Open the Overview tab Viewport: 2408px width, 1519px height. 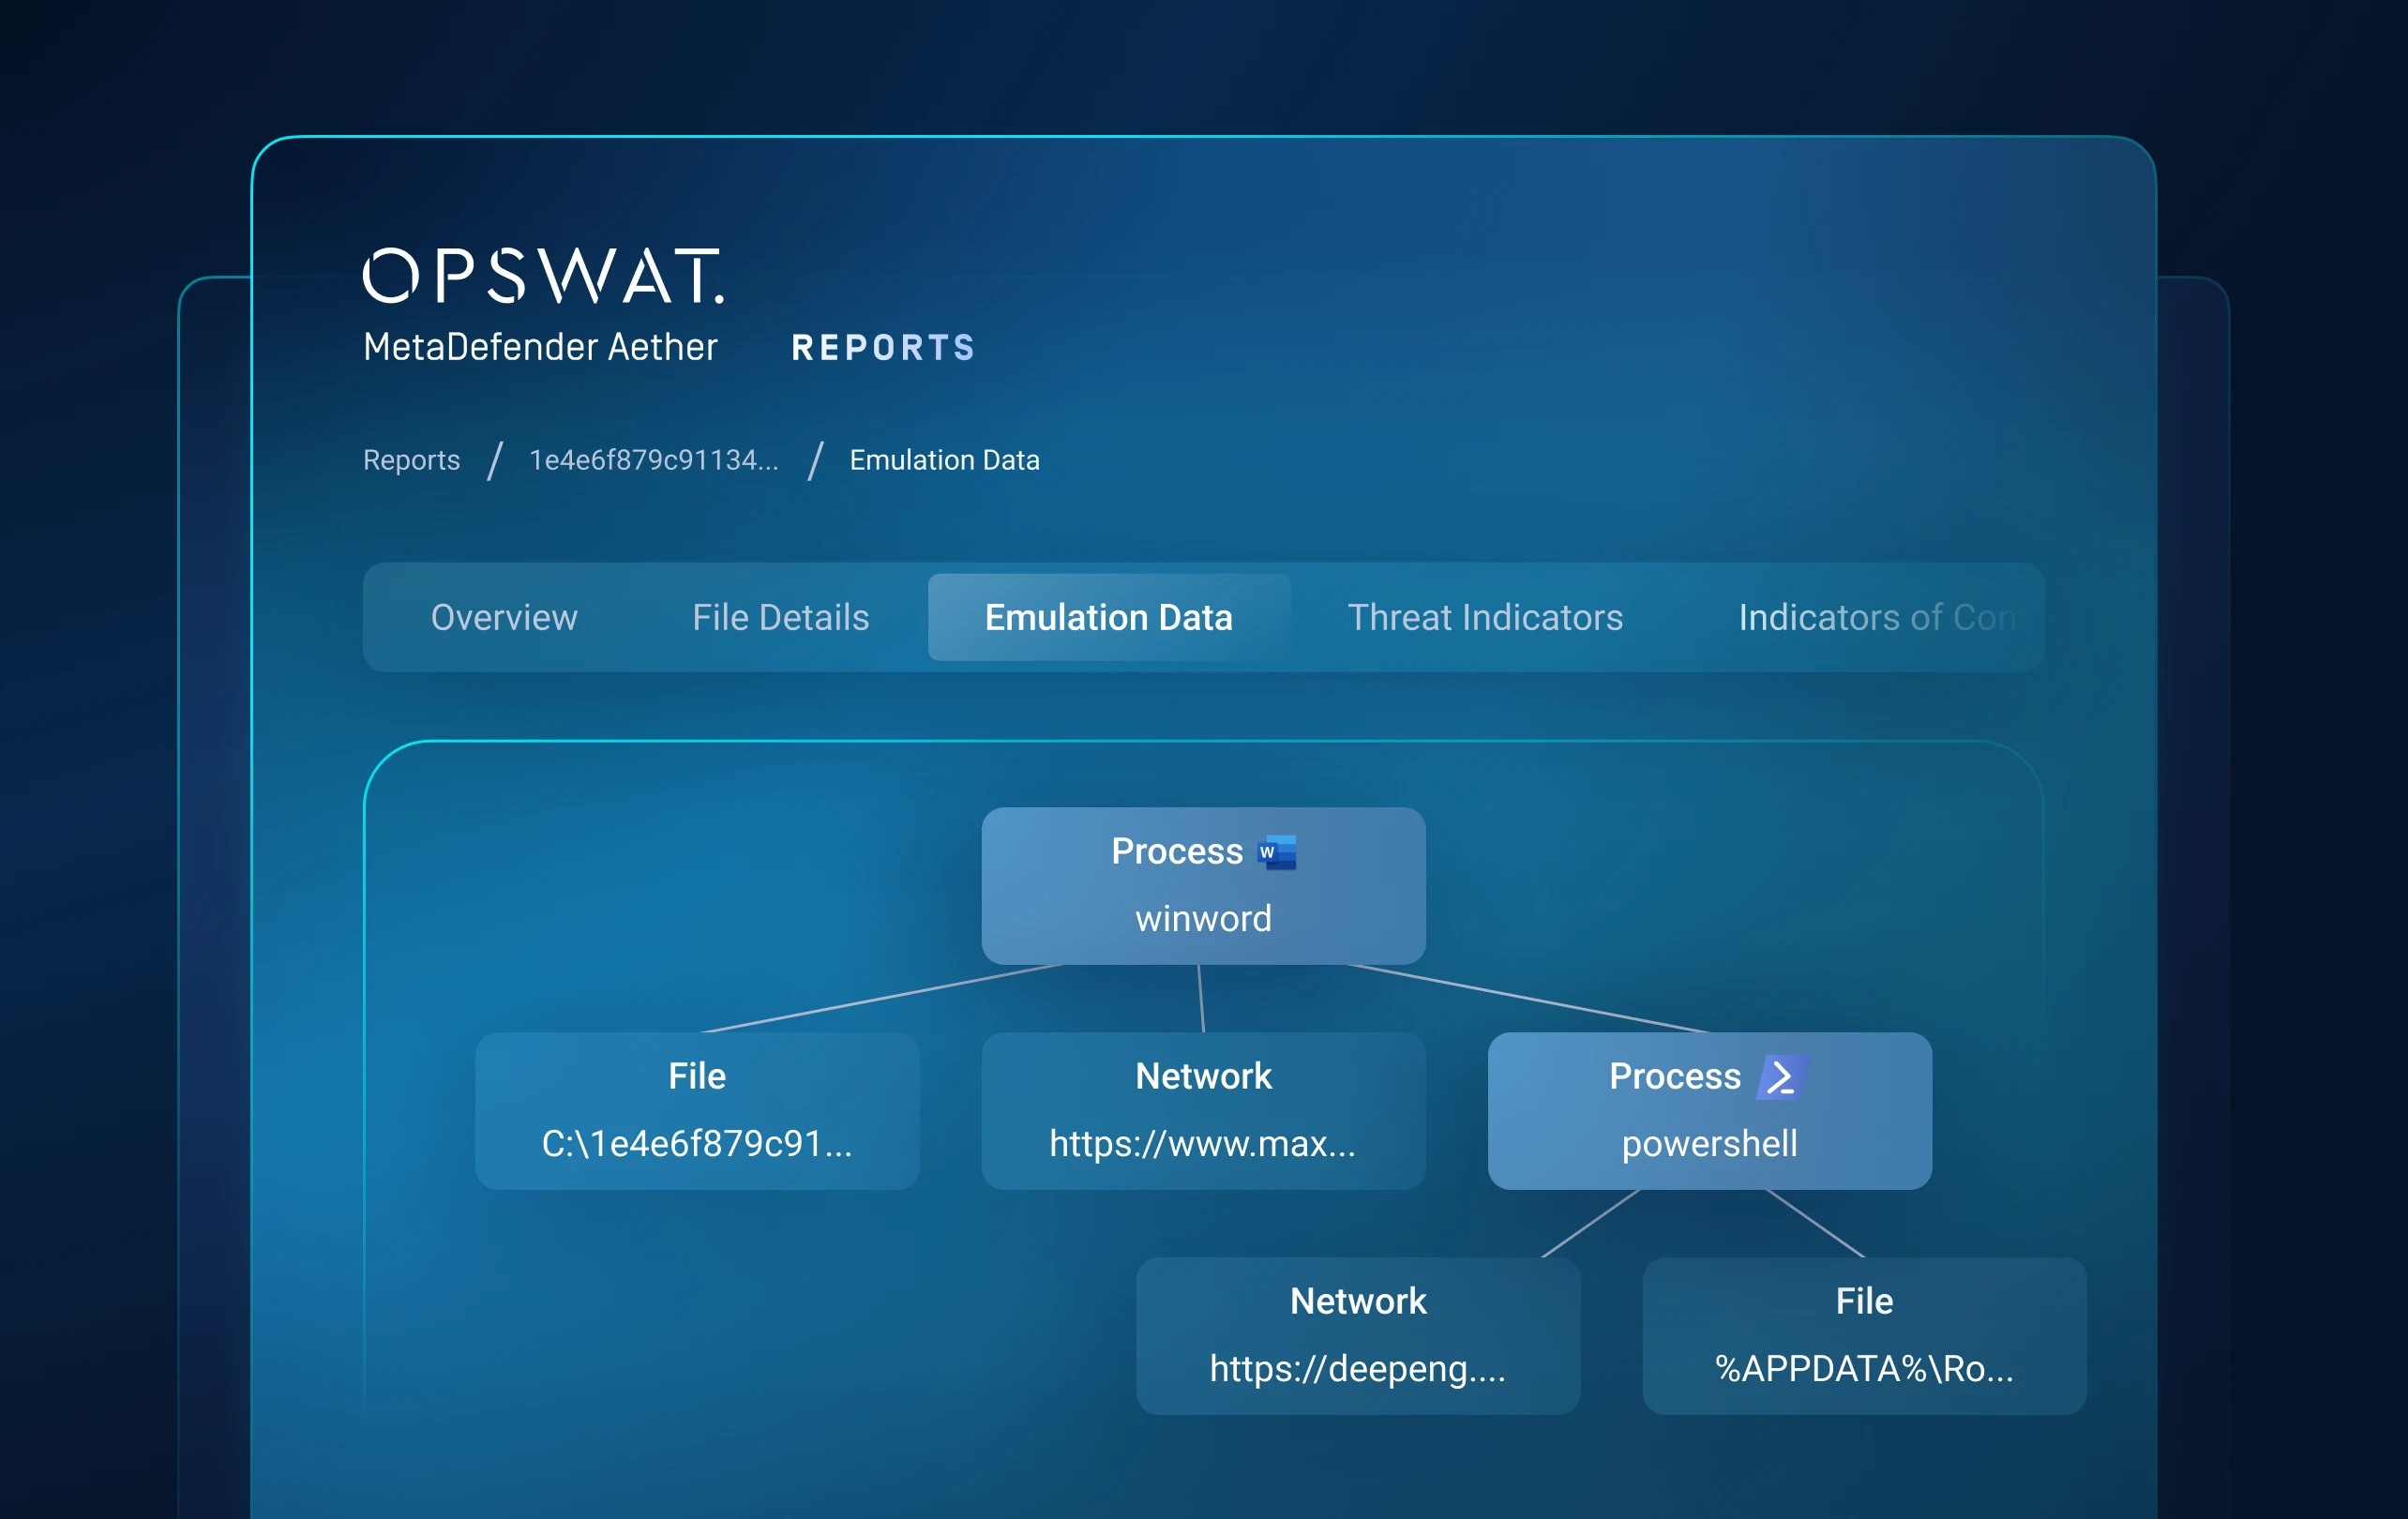coord(504,617)
